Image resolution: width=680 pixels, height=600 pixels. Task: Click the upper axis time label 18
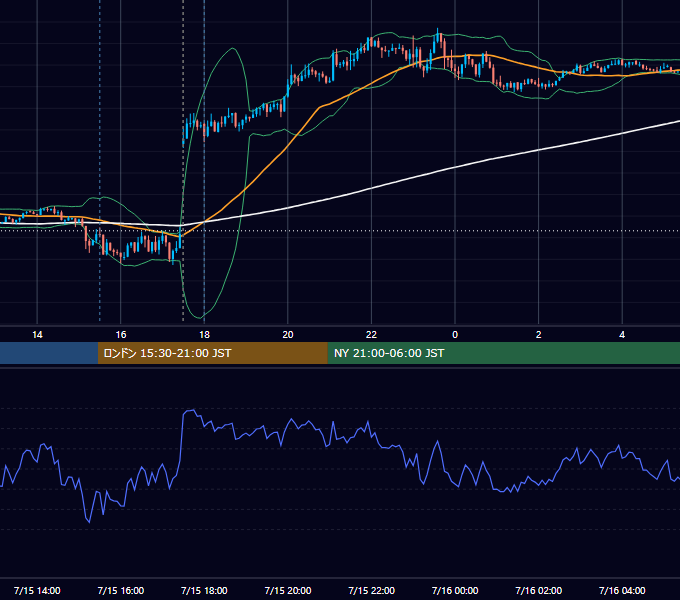(x=204, y=335)
